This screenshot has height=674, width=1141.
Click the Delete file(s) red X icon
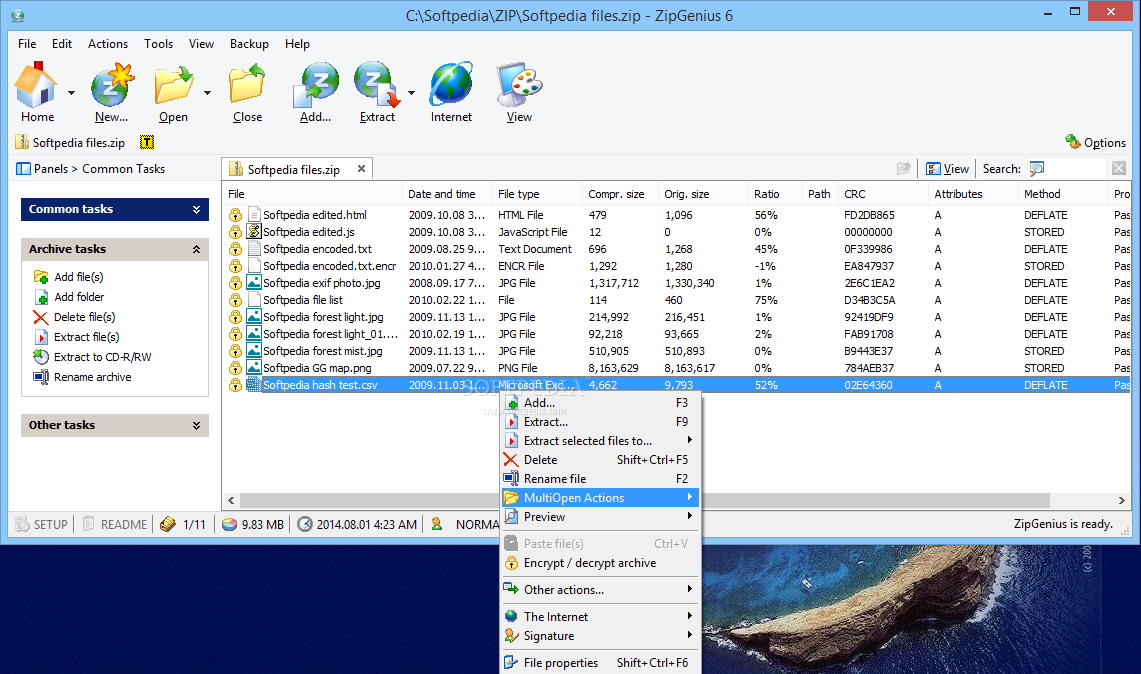(41, 317)
